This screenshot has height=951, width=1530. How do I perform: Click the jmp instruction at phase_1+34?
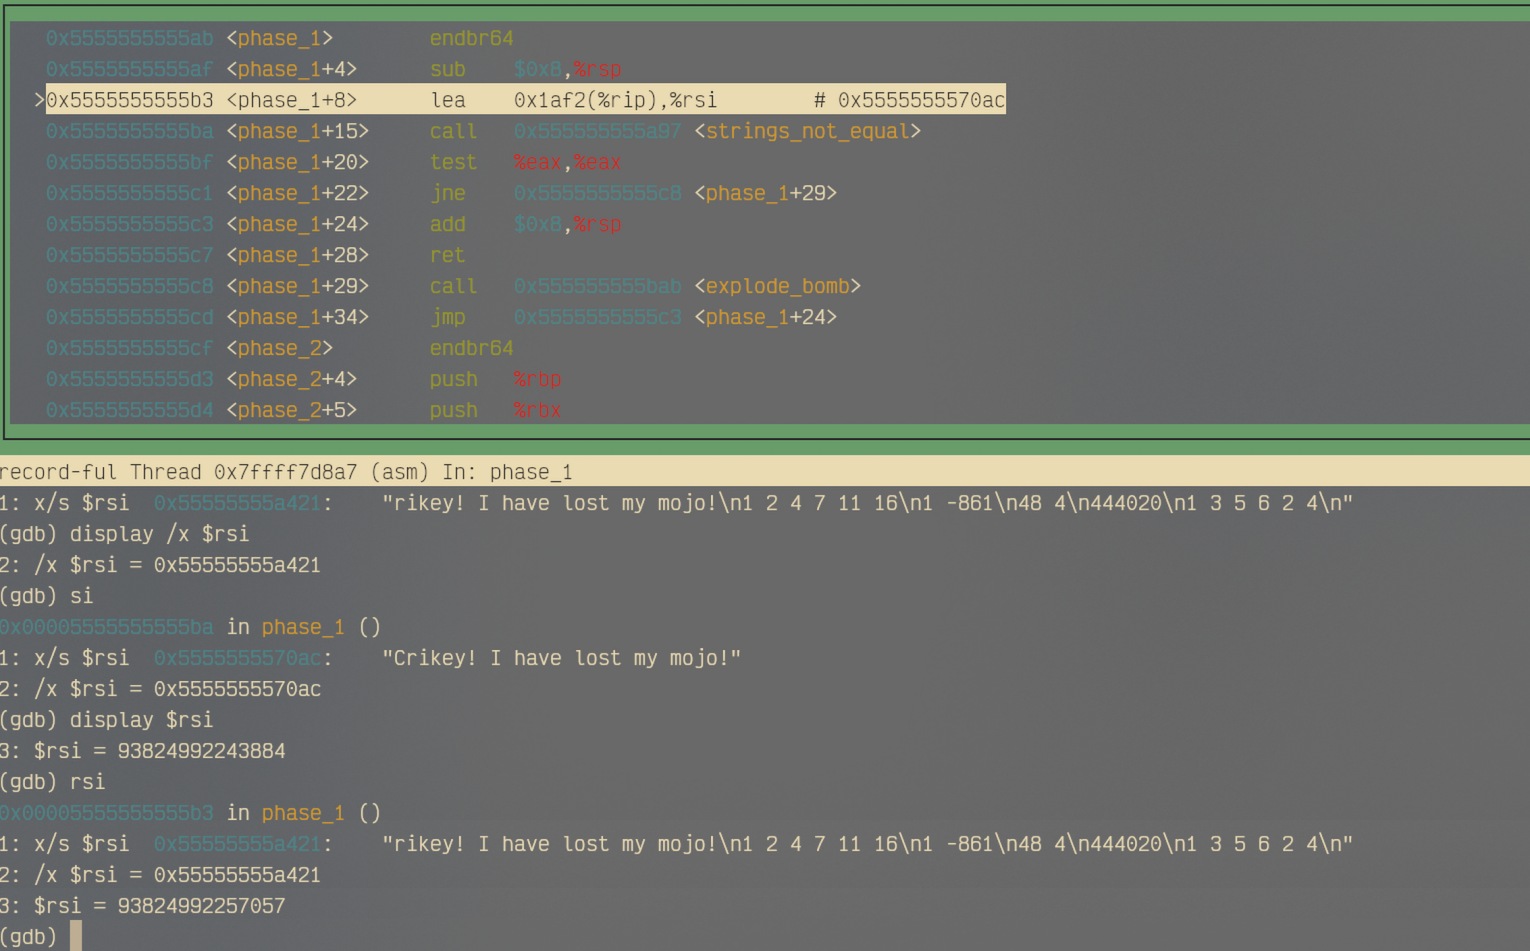447,317
